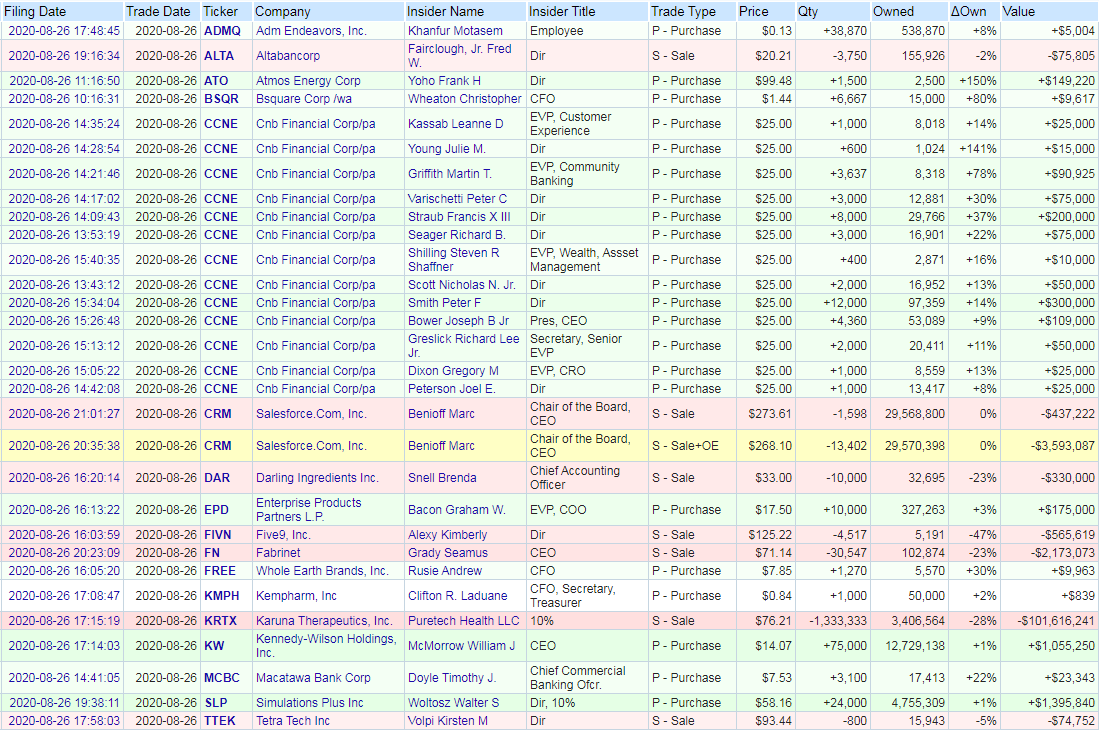Open insider Yoho Frank H link

[444, 81]
